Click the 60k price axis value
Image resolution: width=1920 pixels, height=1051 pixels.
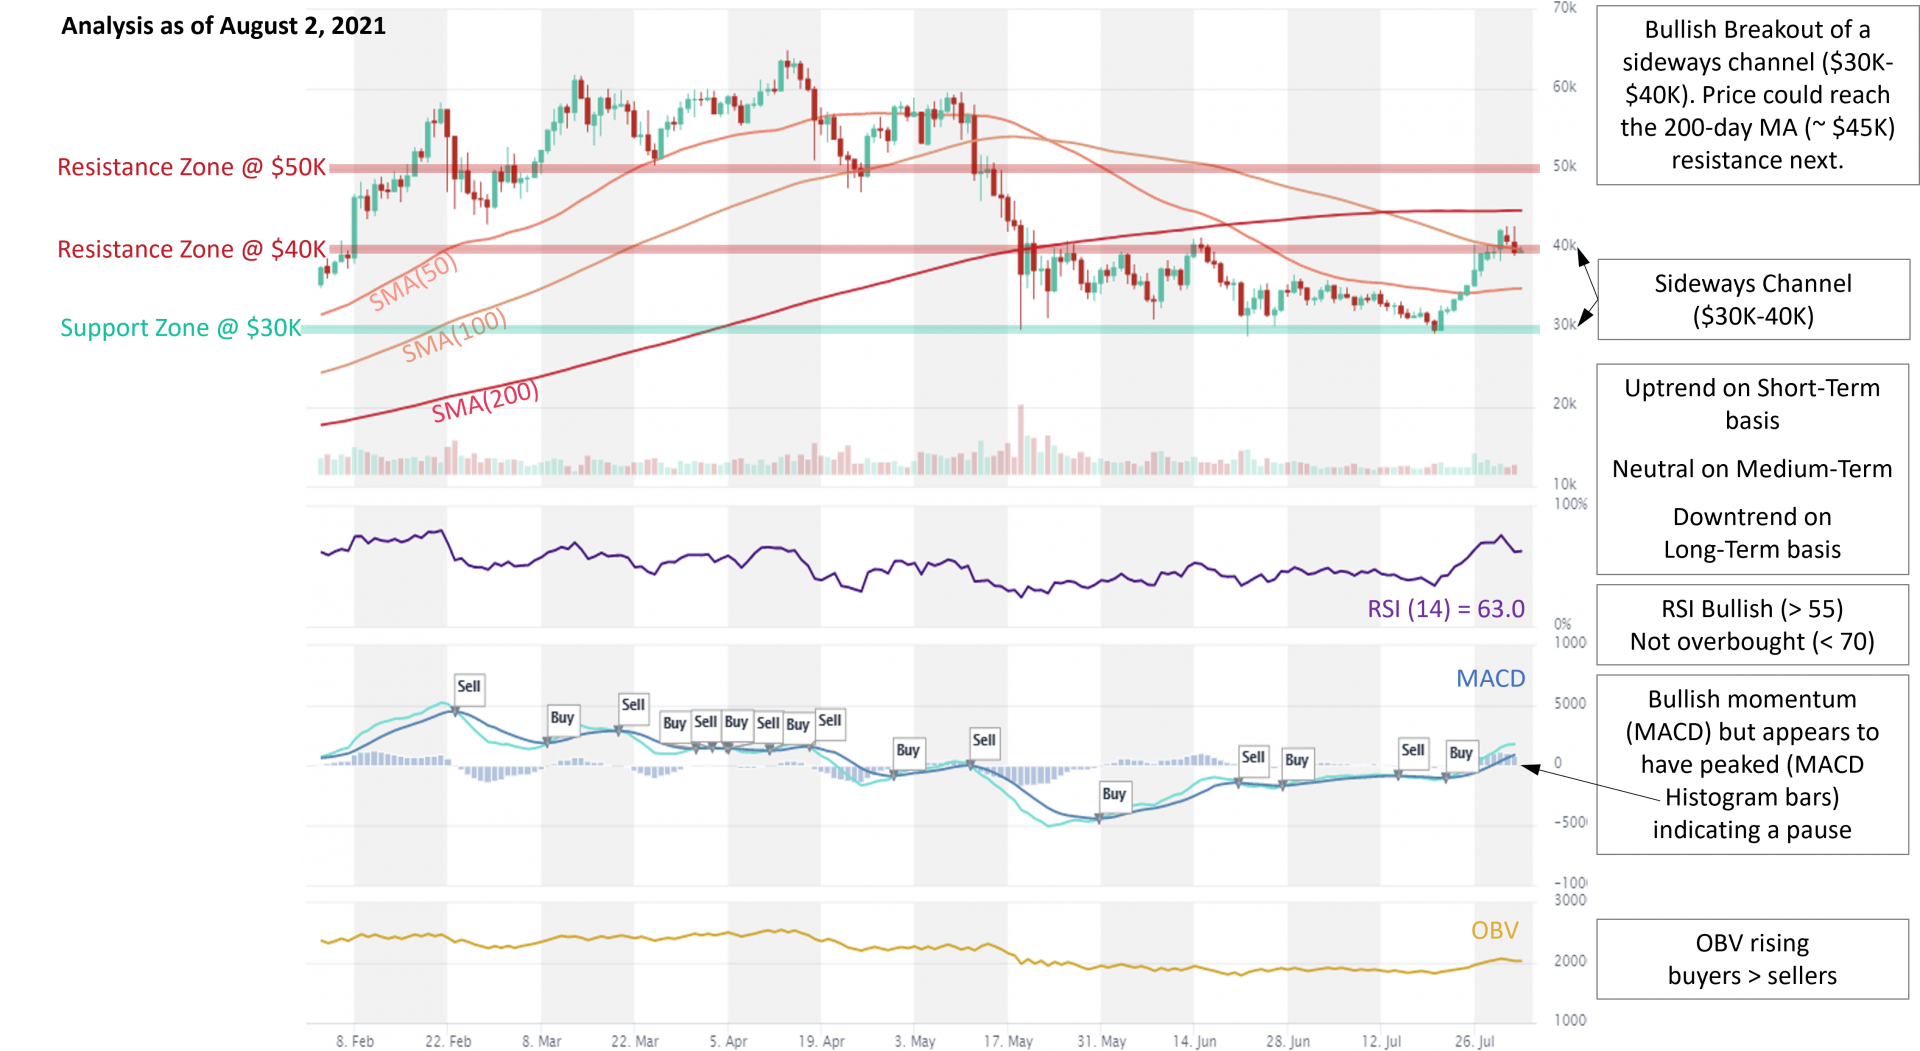click(1564, 87)
